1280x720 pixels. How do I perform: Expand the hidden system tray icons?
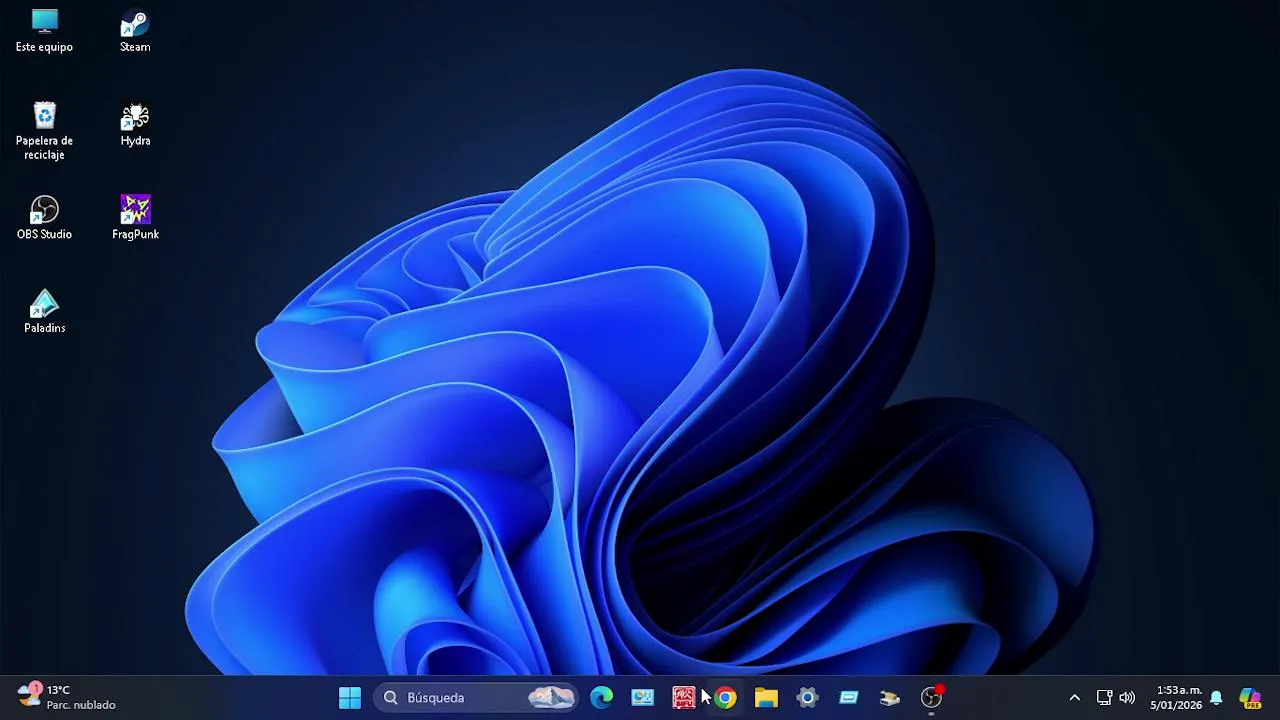coord(1075,698)
